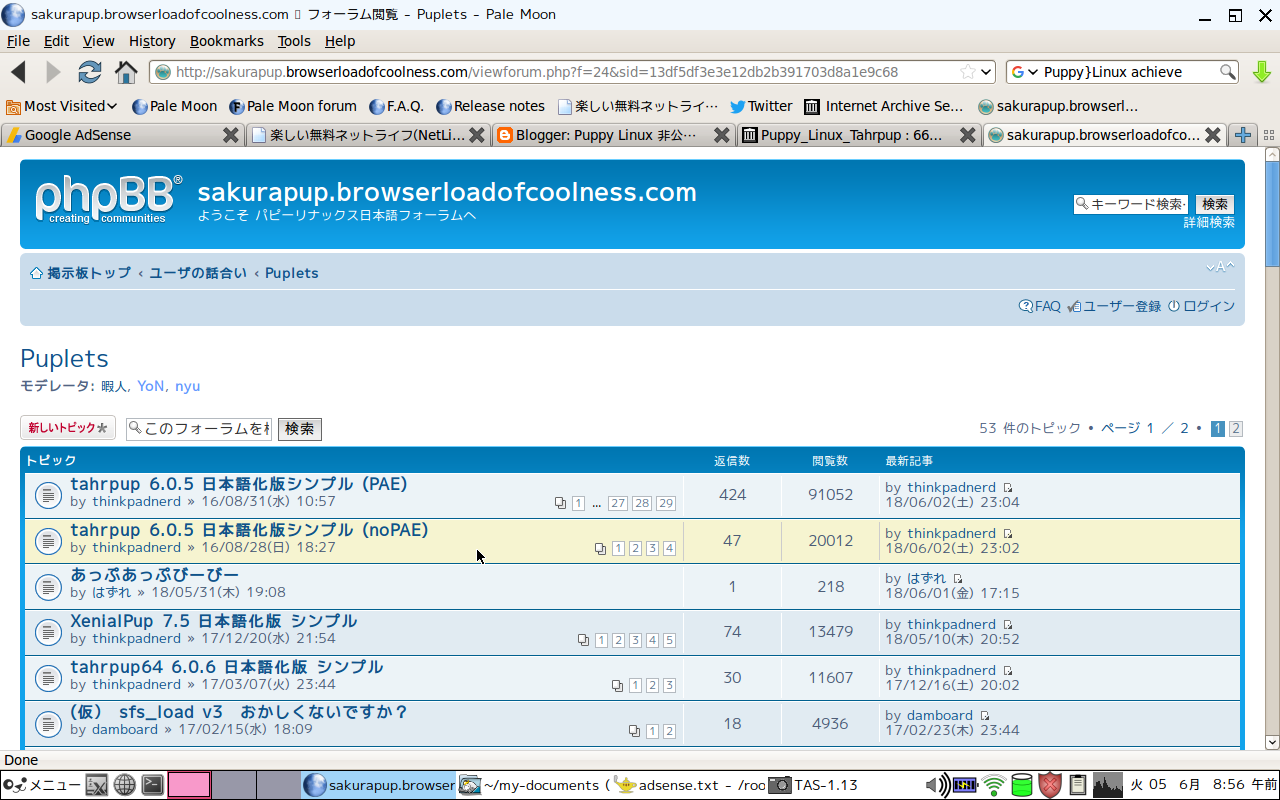Open the ログイン login link

point(1201,306)
